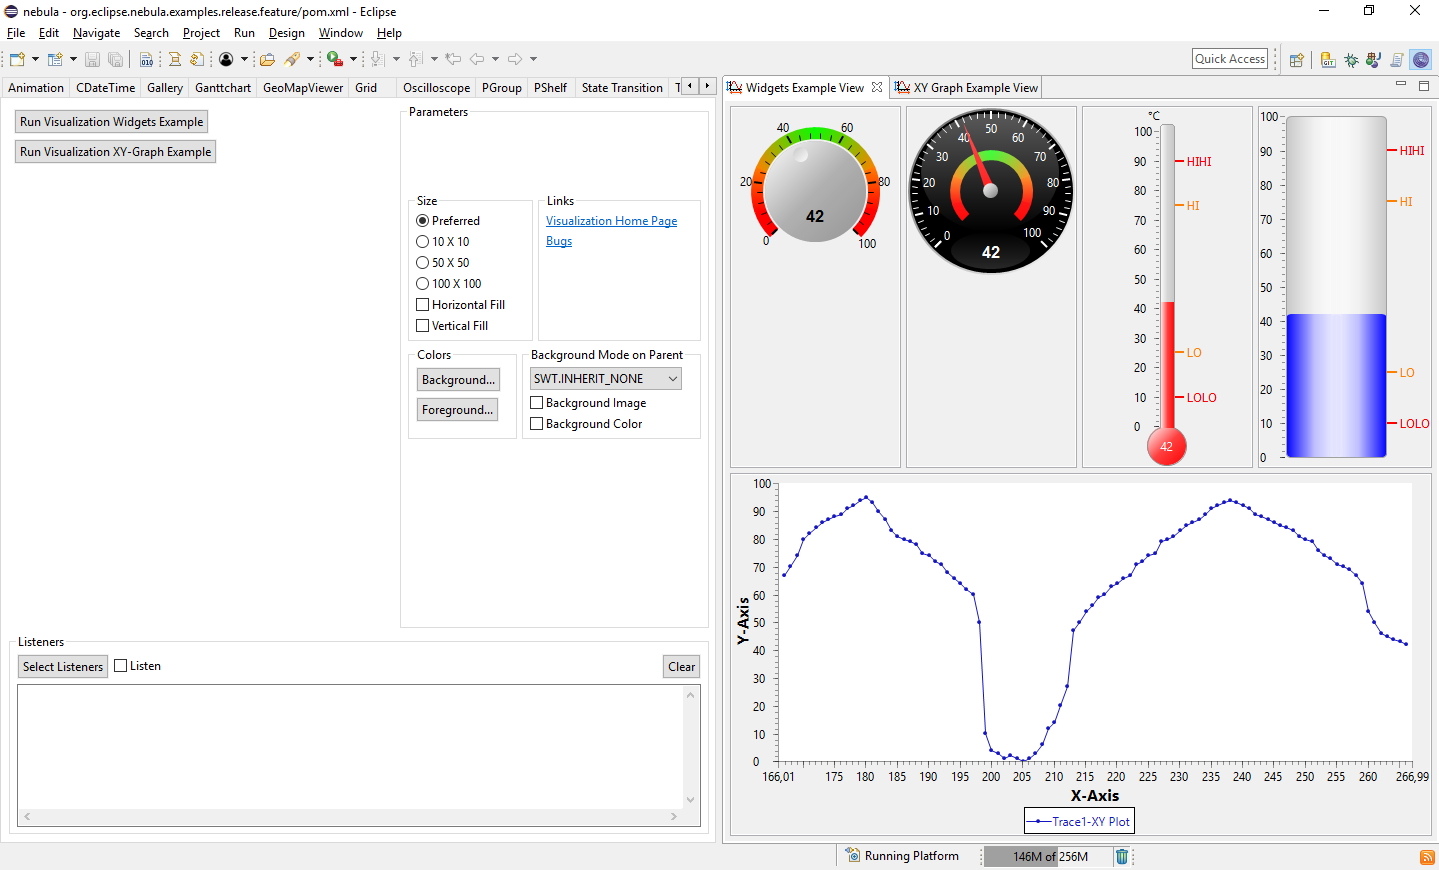Select the 50 X 50 size option
Image resolution: width=1439 pixels, height=870 pixels.
tap(422, 263)
